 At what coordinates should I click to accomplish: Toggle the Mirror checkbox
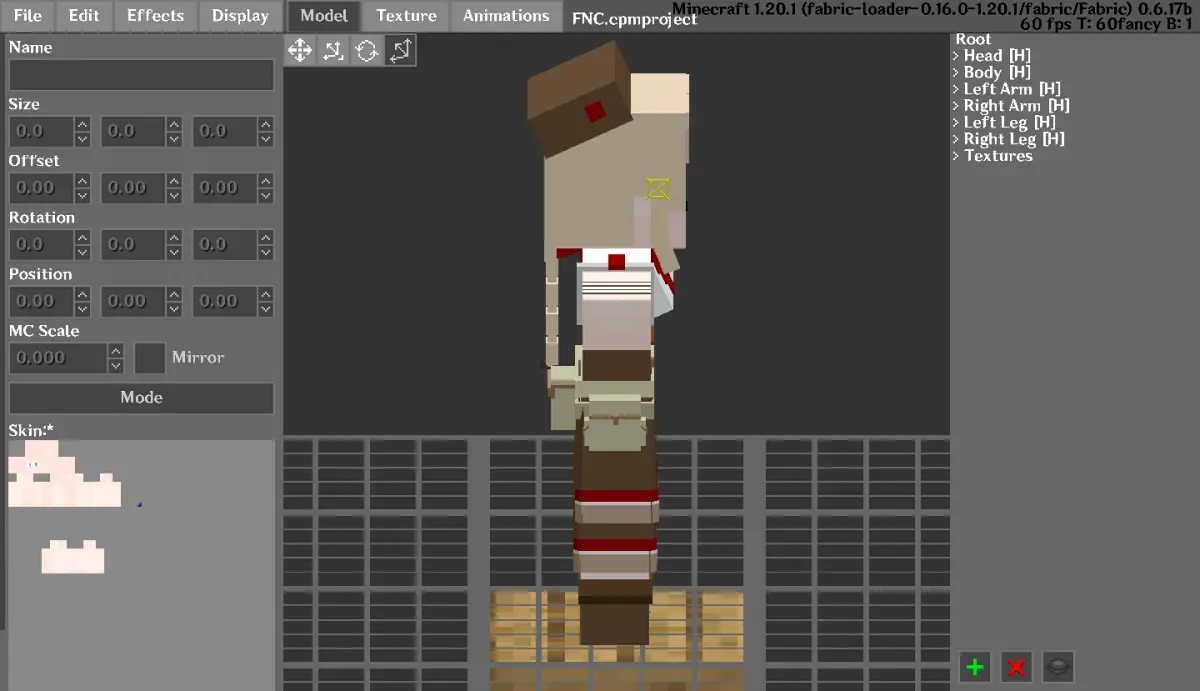pos(150,358)
